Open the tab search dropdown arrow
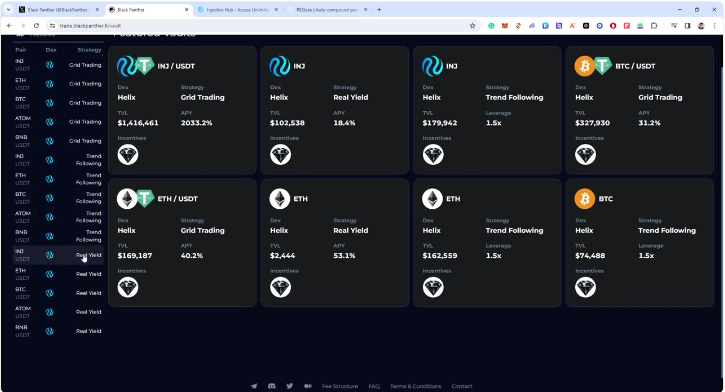This screenshot has width=725, height=392. click(8, 9)
